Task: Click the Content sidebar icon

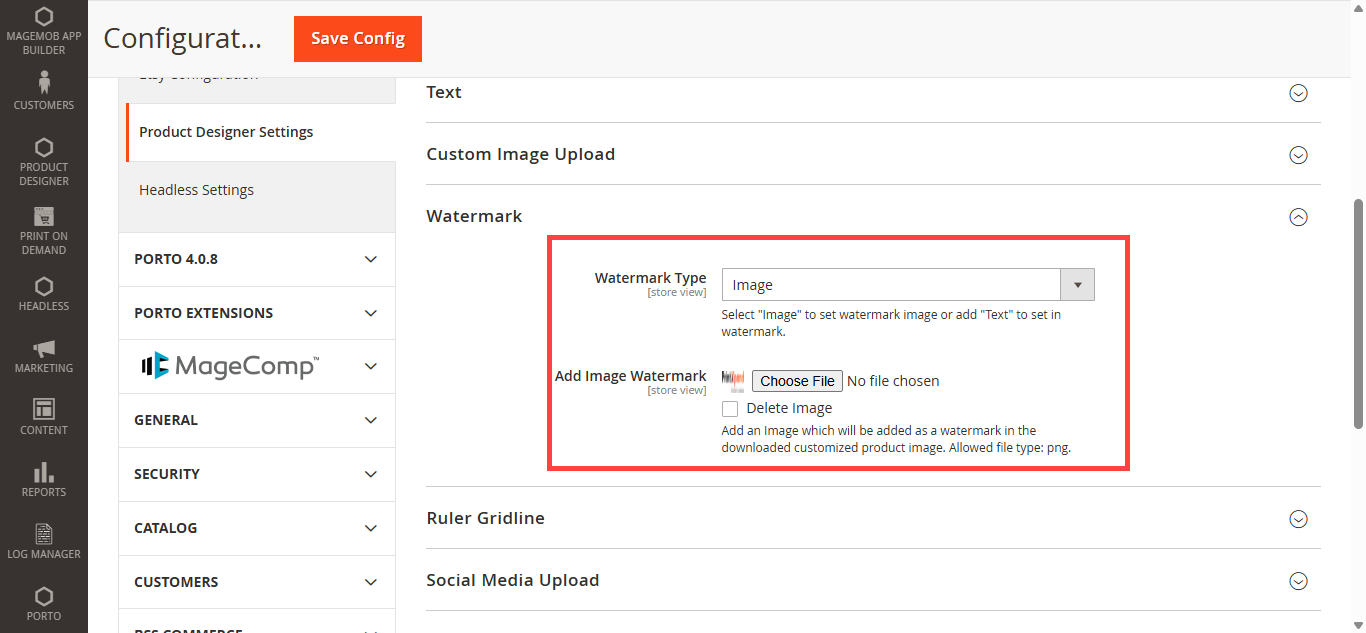Action: point(44,409)
